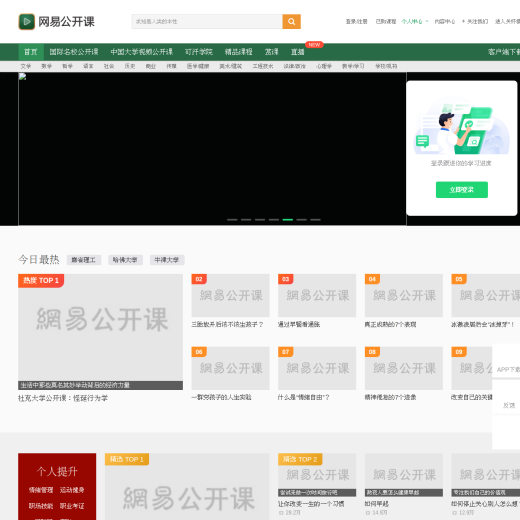The width and height of the screenshot is (520, 520).
Task: Open 职场技能 in the 个人提升 panel
Action: pos(41,506)
